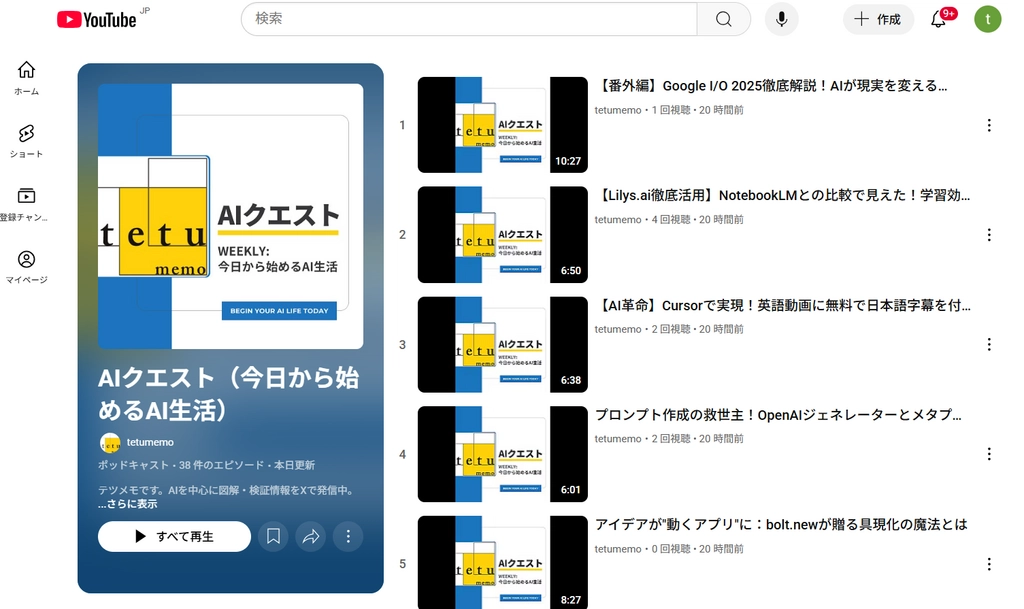
Task: Open マイページ in sidebar
Action: pos(26,267)
